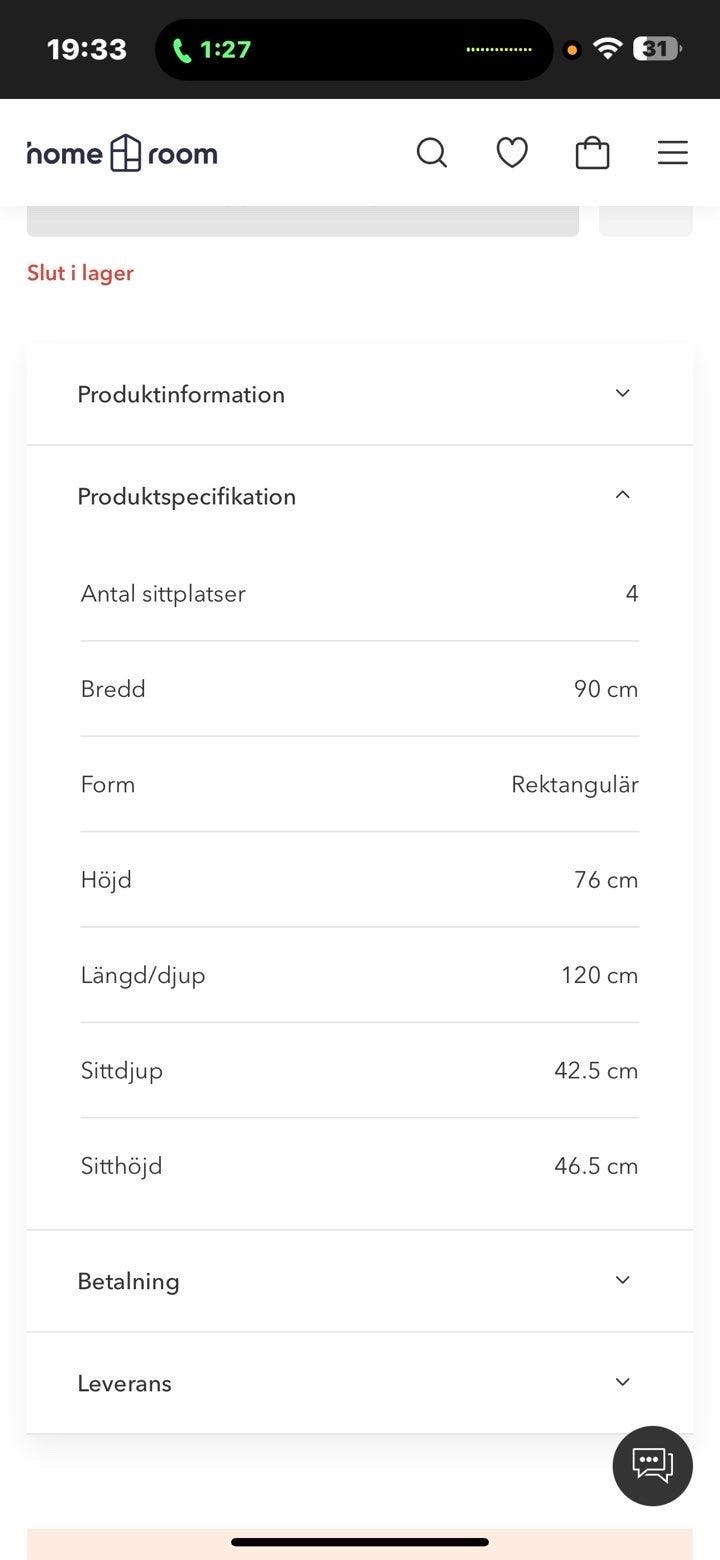
Task: Expand Produktinformation chevron arrow
Action: point(622,393)
